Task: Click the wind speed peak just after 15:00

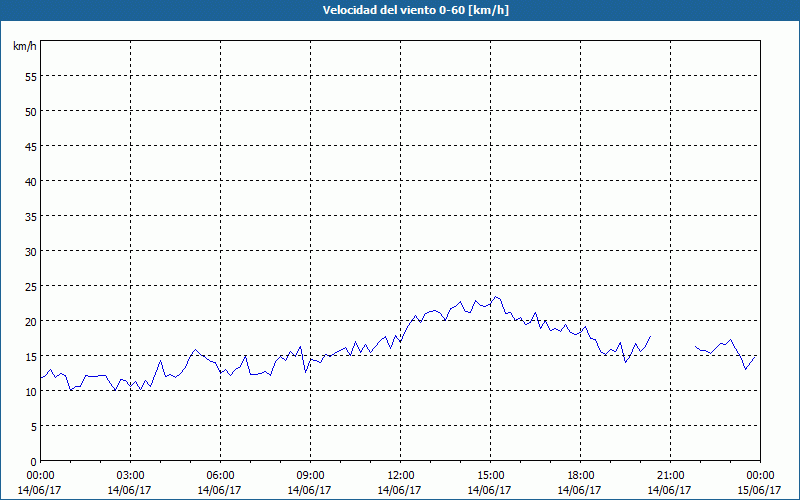Action: pyautogui.click(x=495, y=296)
